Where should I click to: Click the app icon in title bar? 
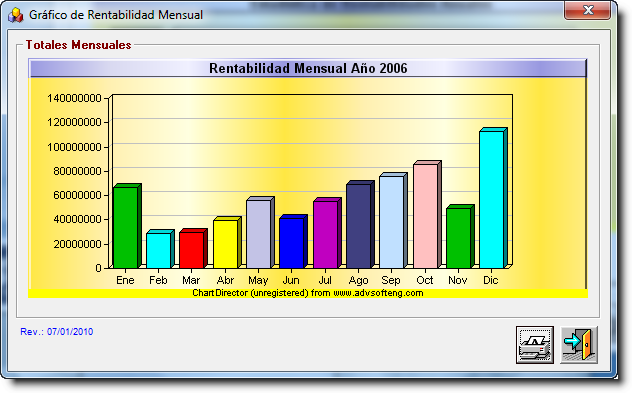click(15, 15)
